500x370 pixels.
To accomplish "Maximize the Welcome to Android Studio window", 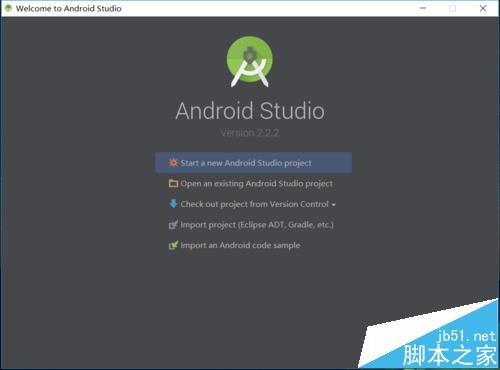I will (x=452, y=8).
